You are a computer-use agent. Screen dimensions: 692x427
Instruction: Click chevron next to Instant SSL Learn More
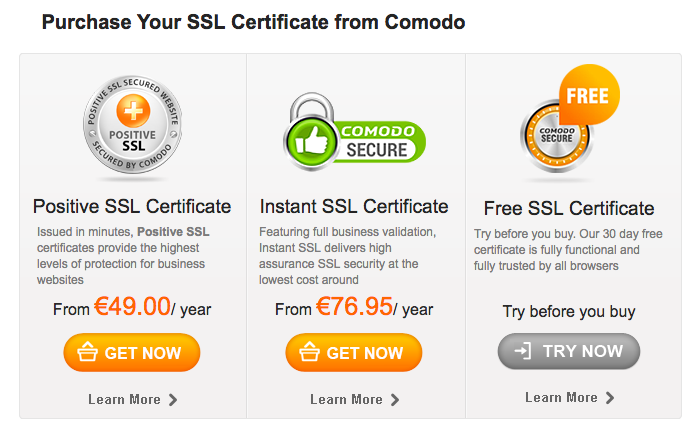tap(395, 400)
